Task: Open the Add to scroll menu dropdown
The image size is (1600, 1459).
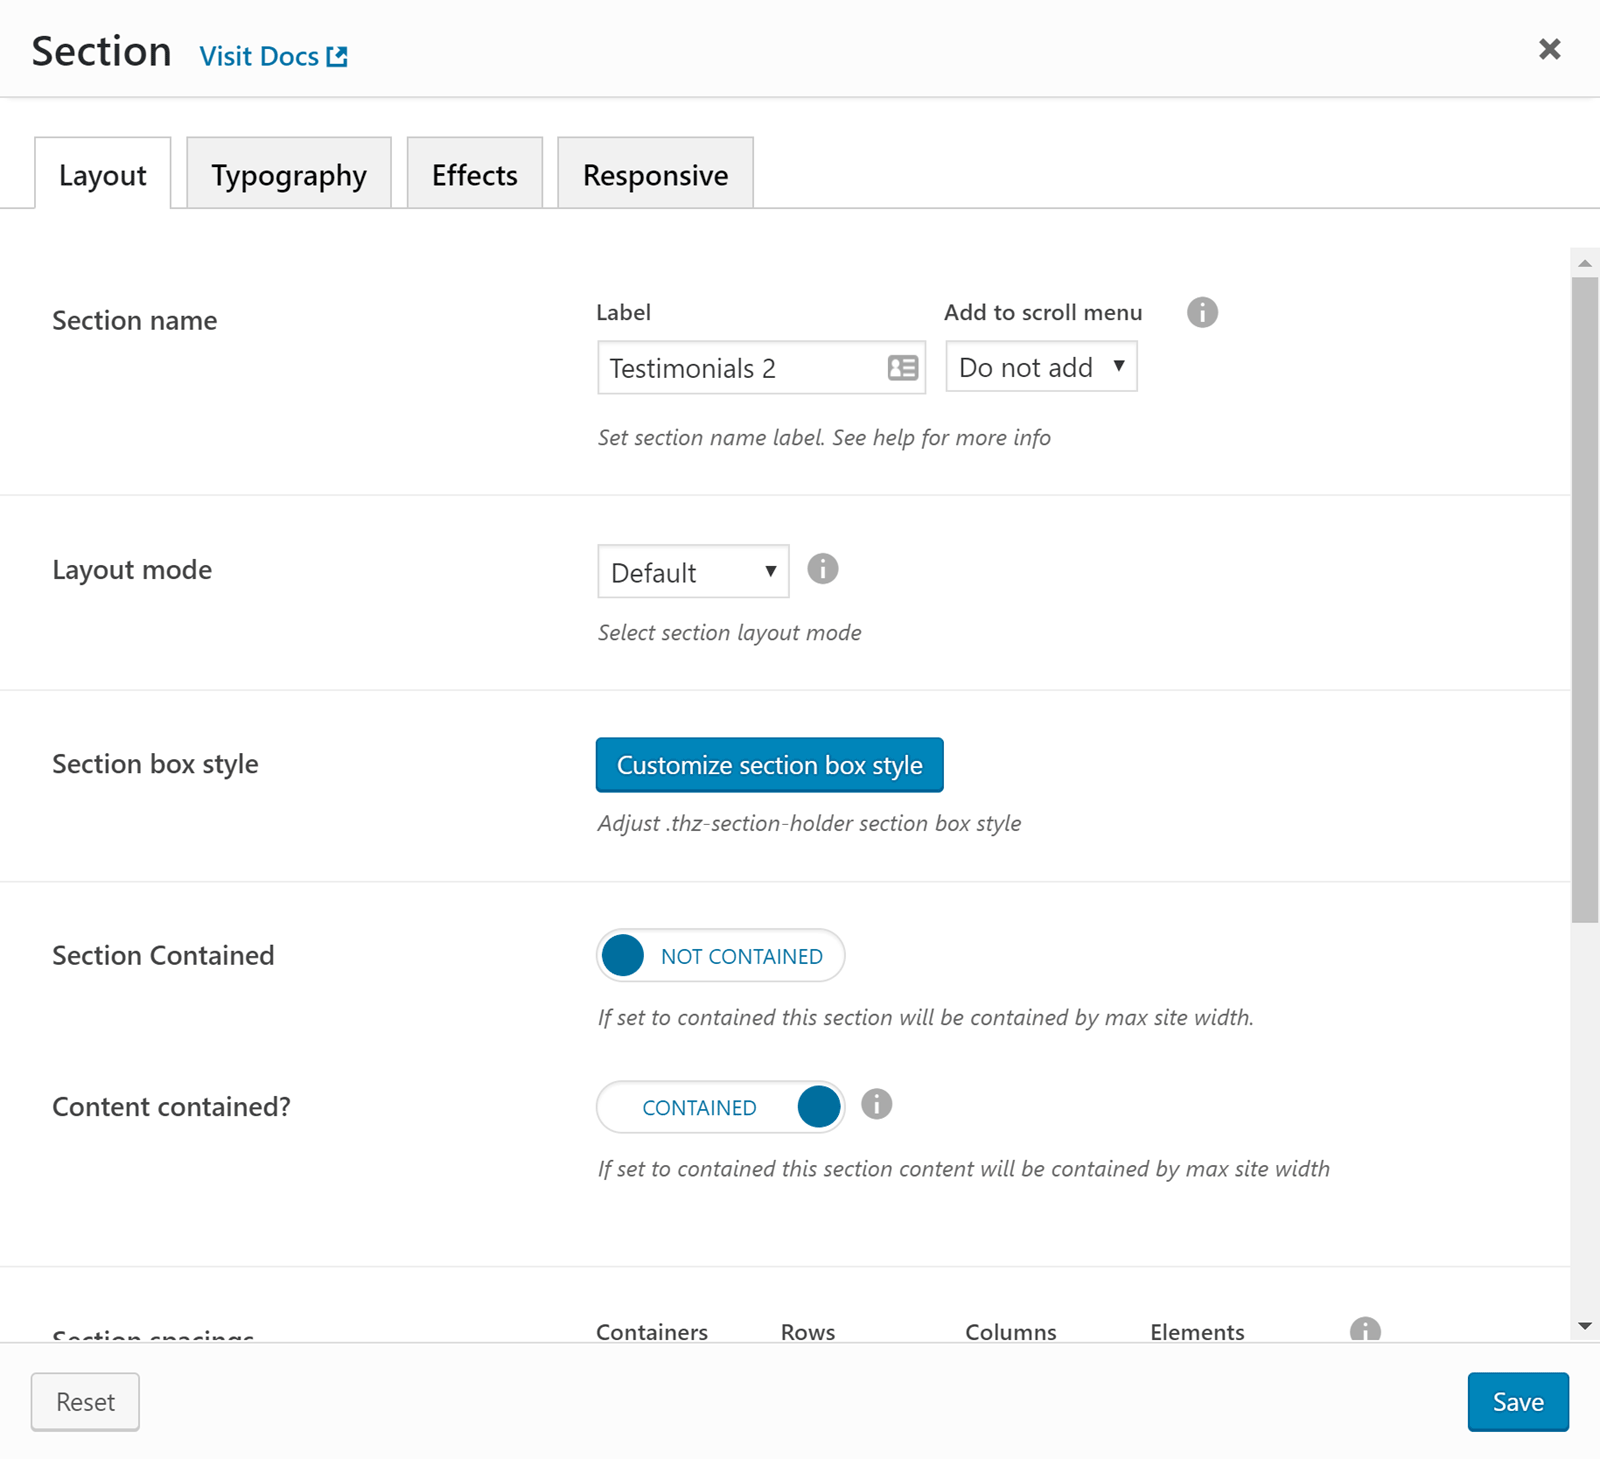Action: pos(1041,368)
